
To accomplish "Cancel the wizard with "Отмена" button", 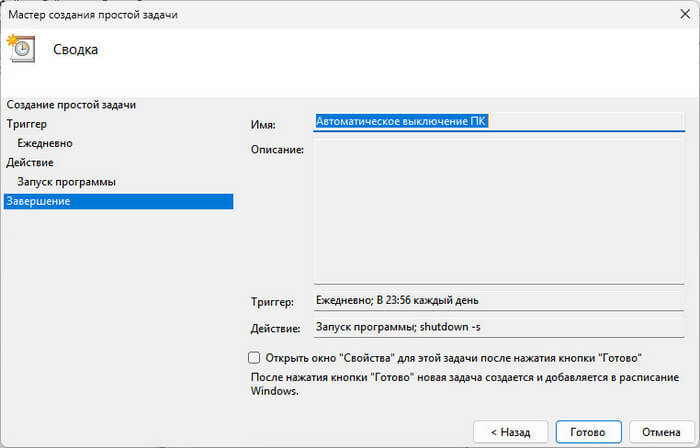I will [659, 432].
